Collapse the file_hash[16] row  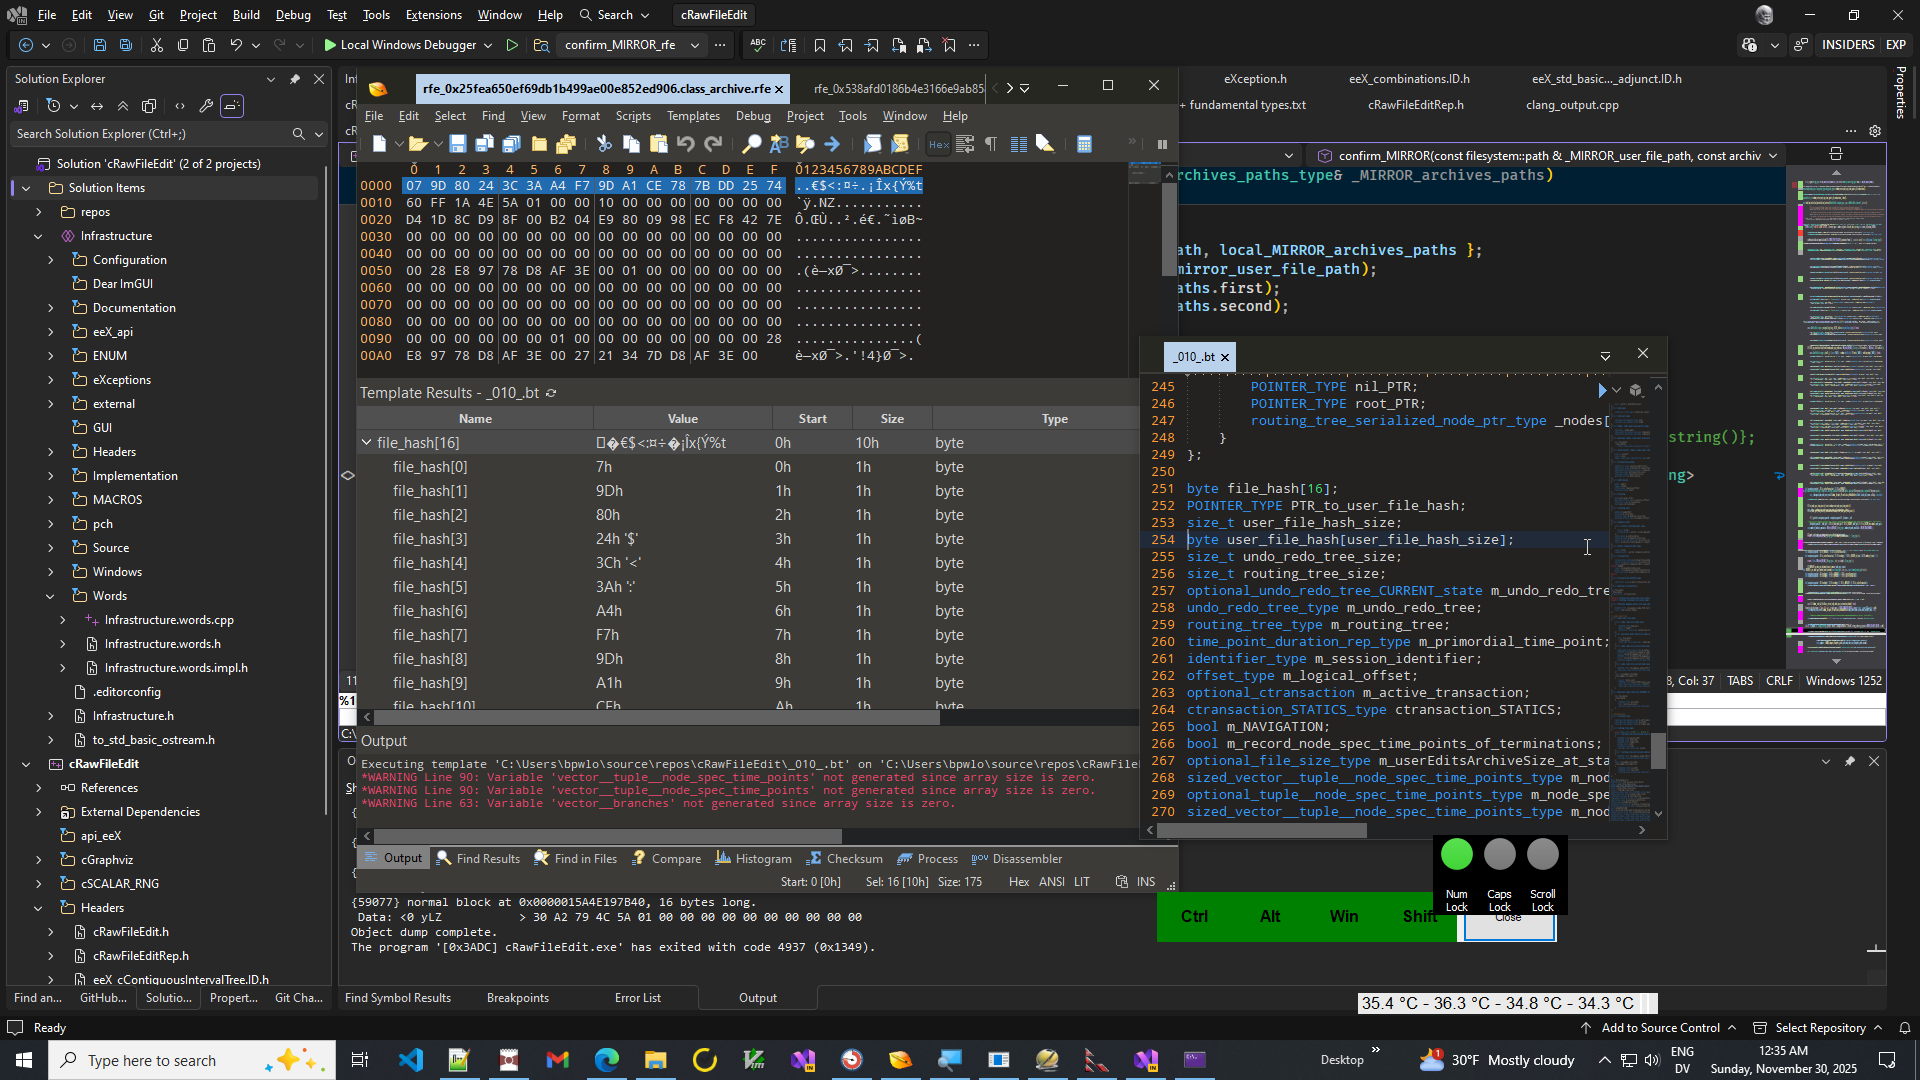(366, 442)
